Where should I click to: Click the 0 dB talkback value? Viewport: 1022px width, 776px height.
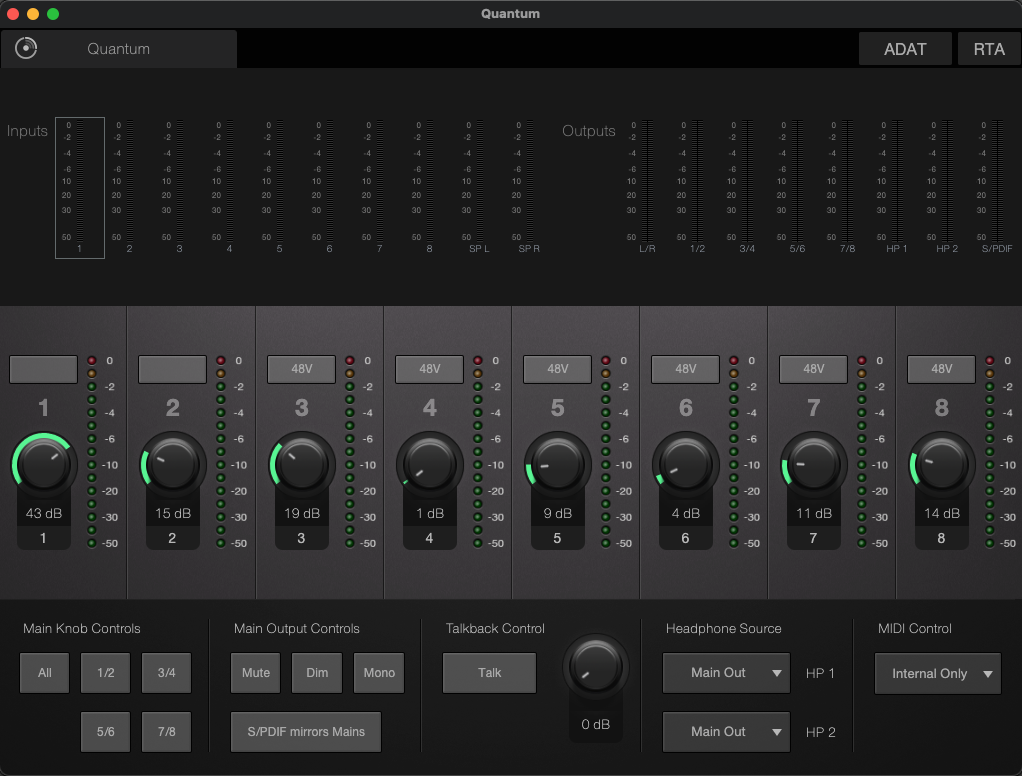596,725
